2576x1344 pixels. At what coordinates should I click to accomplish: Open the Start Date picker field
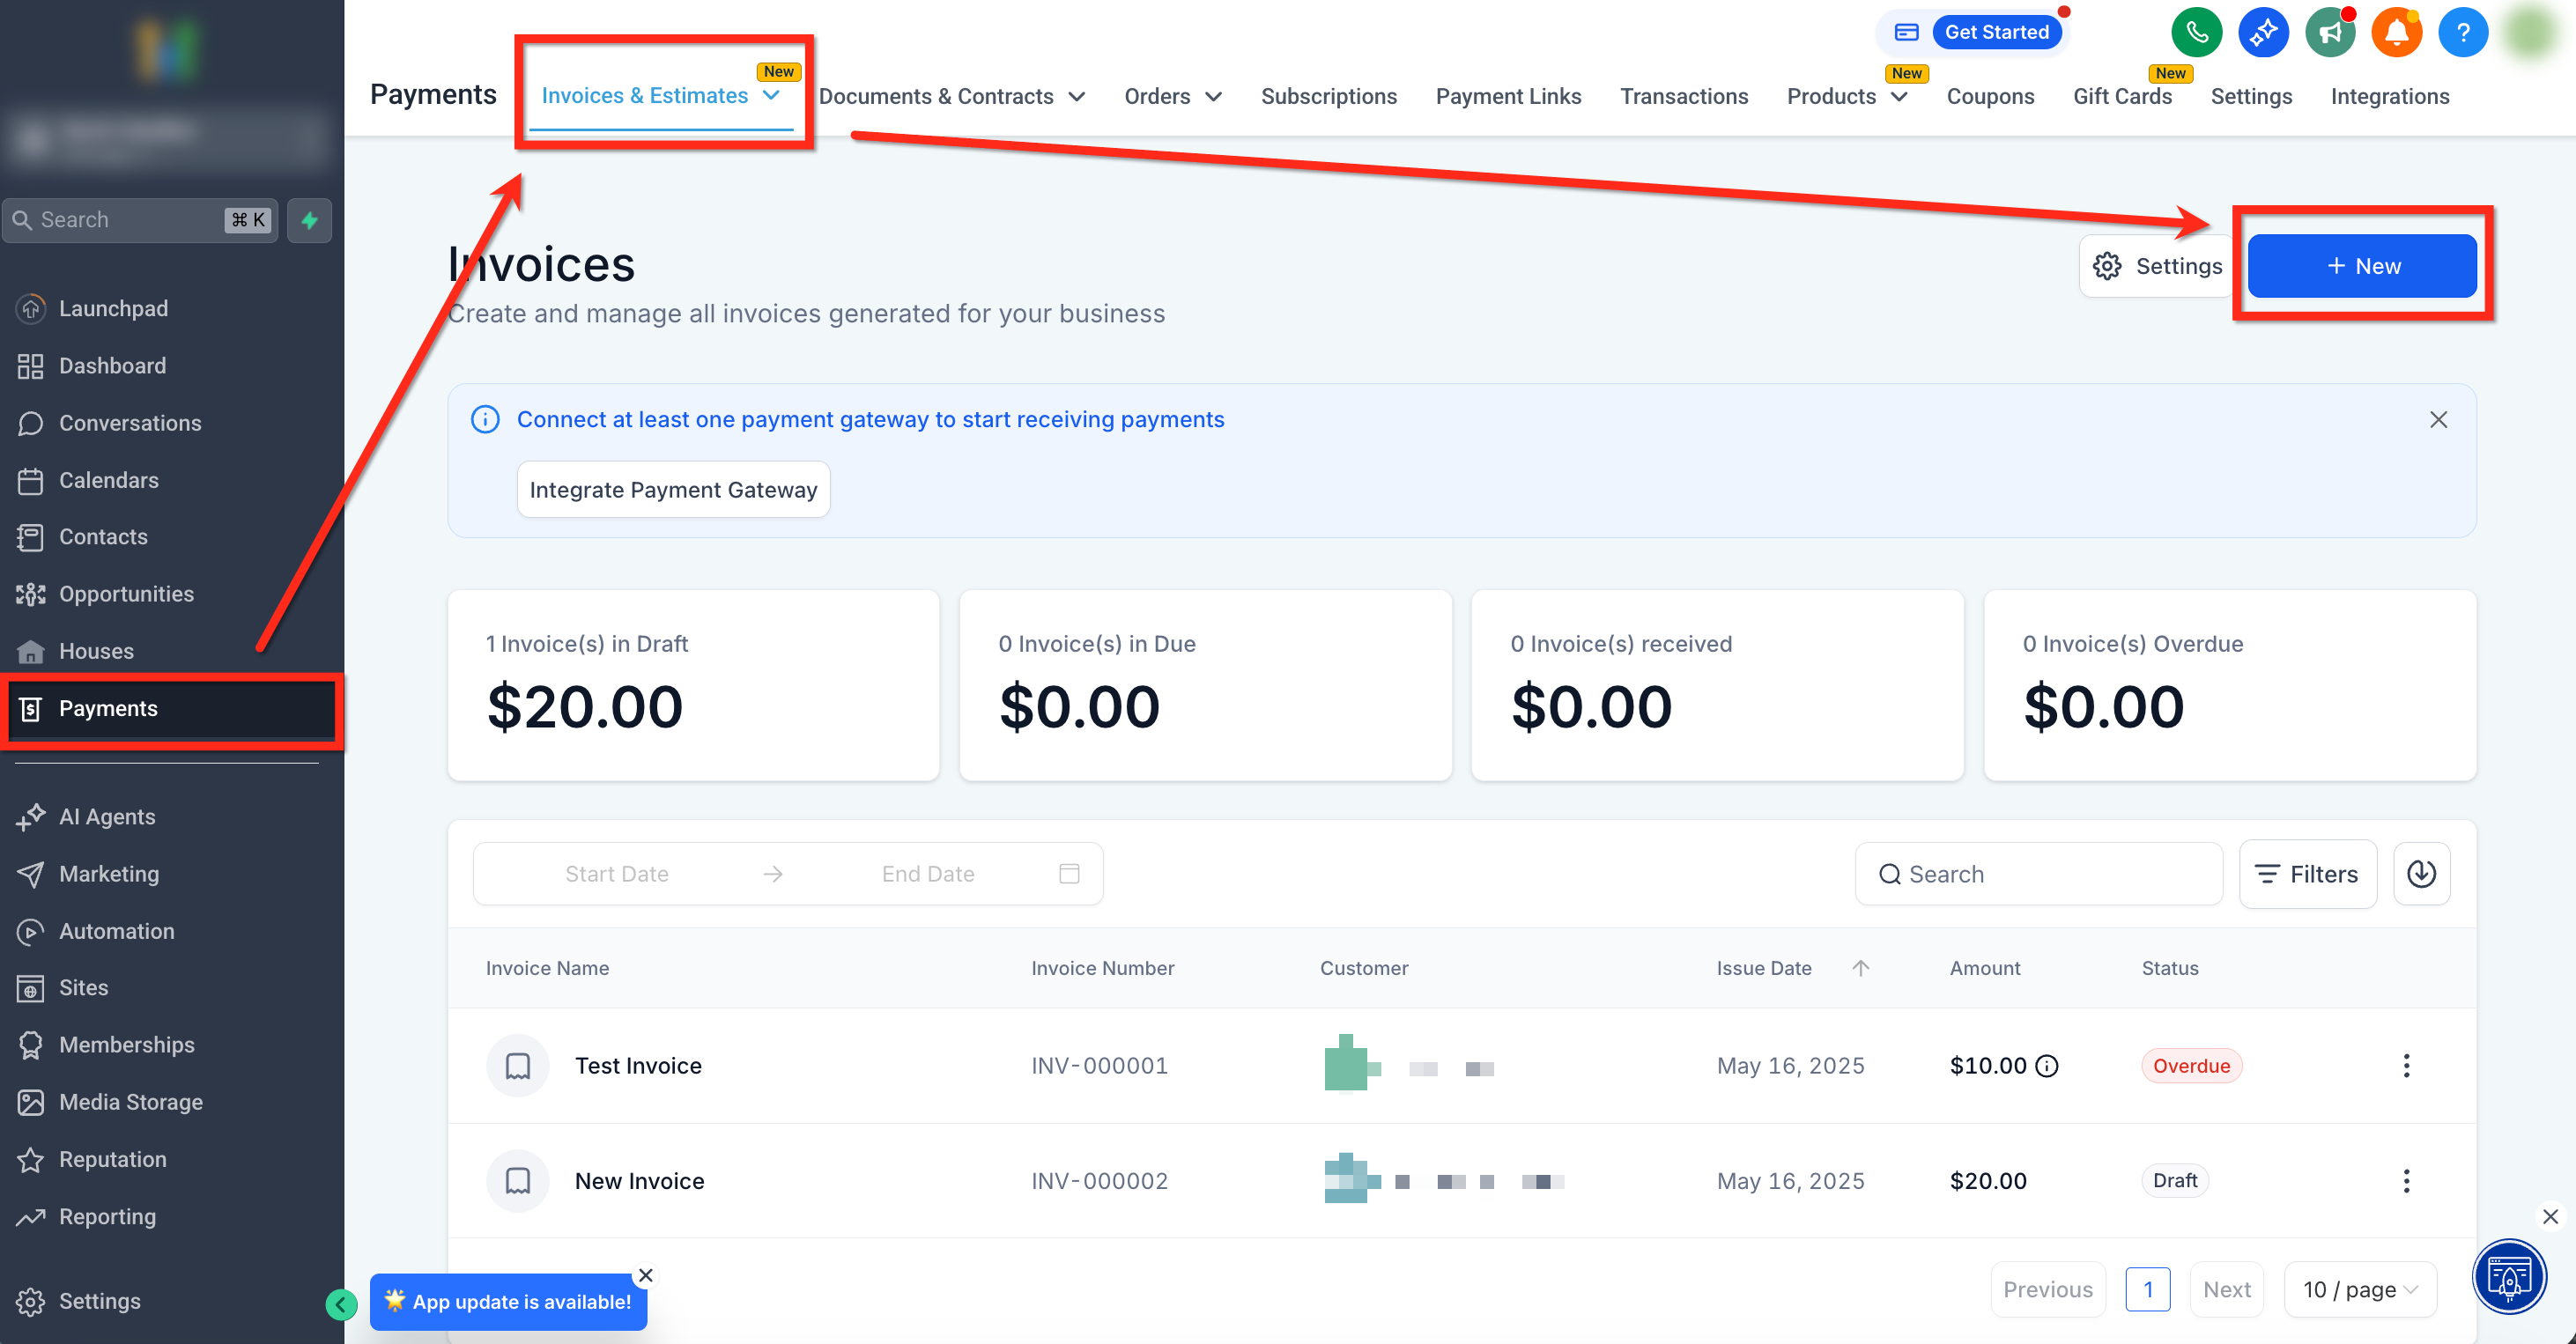coord(616,873)
